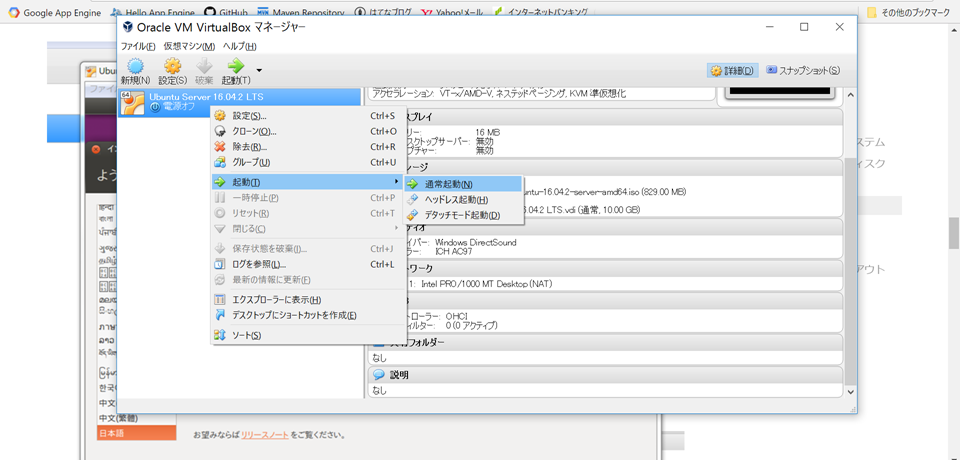Select the Ubuntu Server 16.04.2 LTS VM entry

[239, 102]
